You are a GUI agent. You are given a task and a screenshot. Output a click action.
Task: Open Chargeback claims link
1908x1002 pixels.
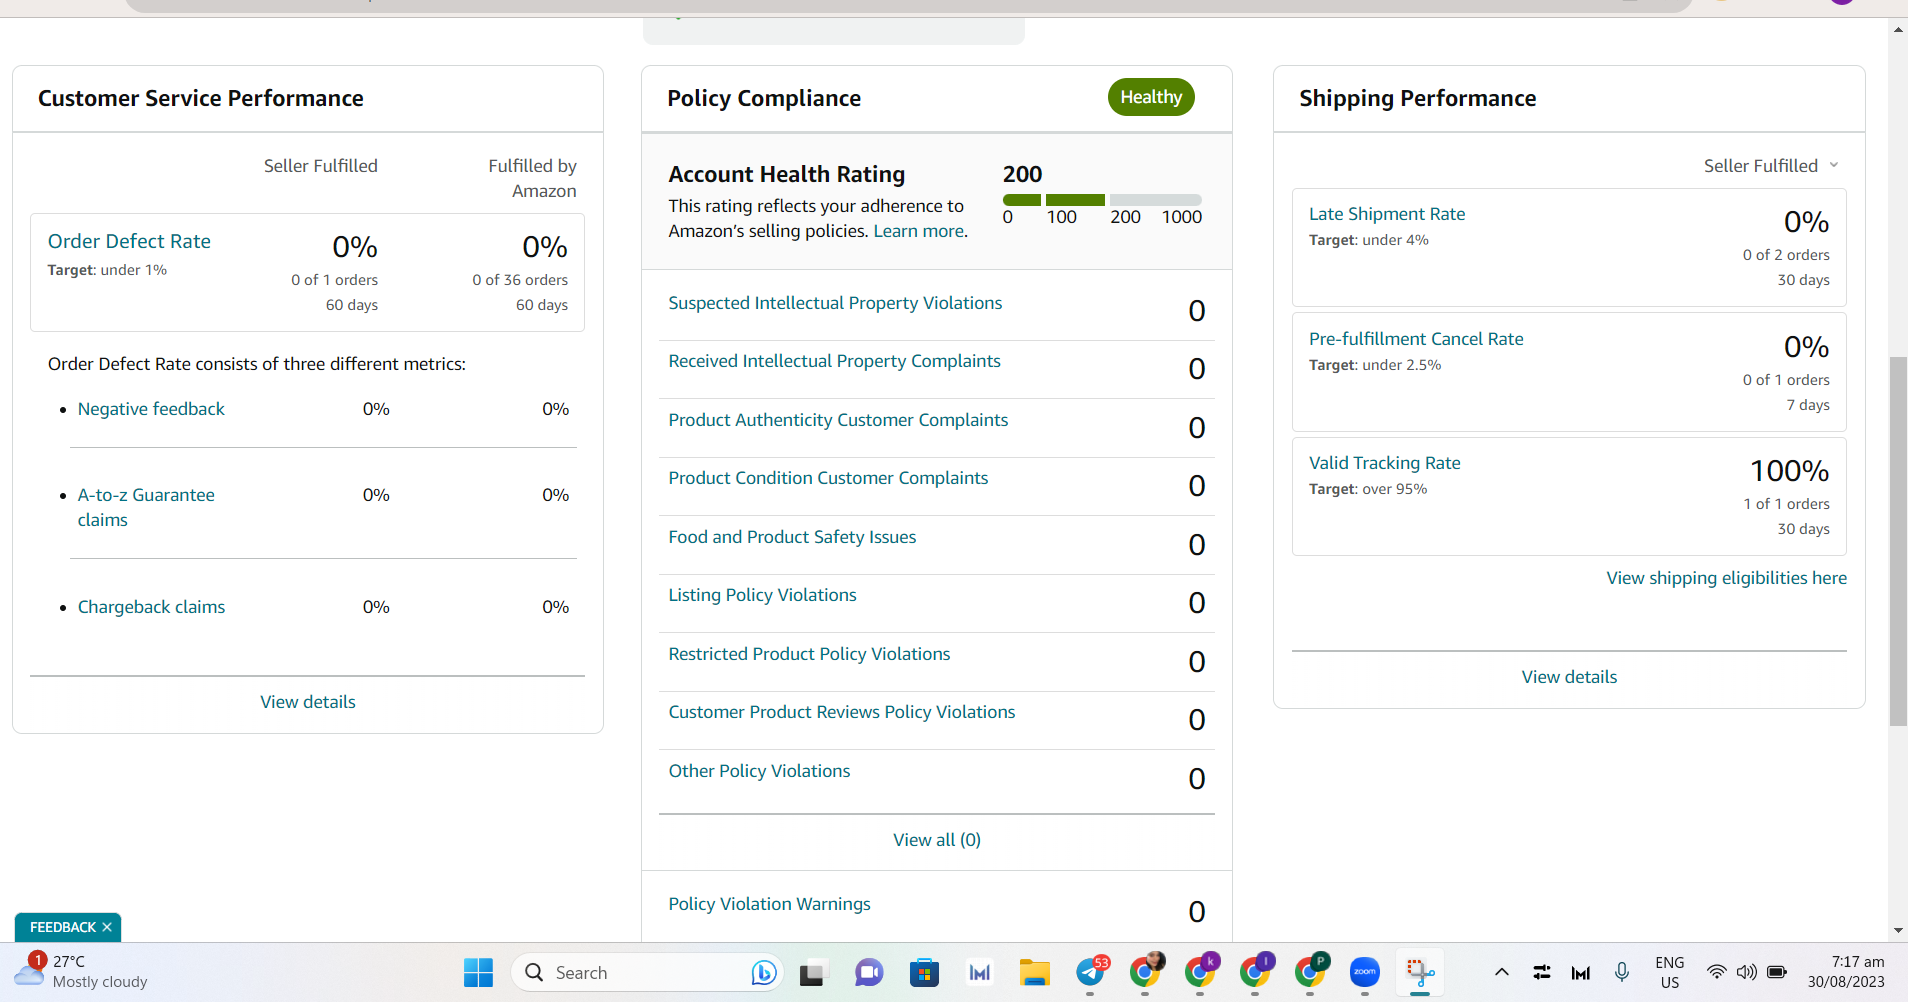(x=151, y=607)
